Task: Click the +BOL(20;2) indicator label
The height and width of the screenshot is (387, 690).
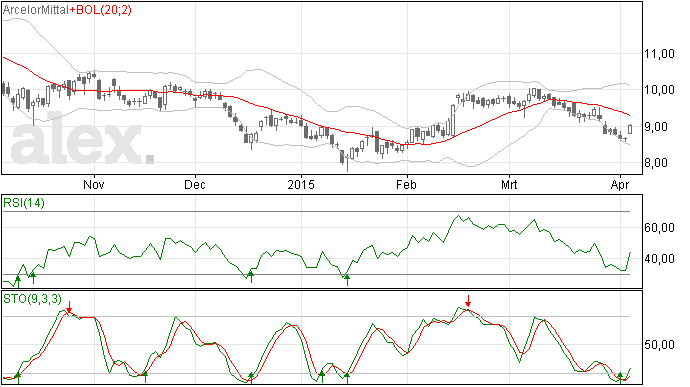Action: click(x=100, y=10)
